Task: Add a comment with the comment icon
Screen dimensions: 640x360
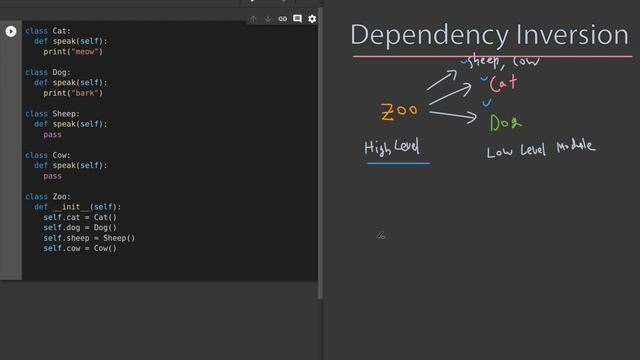Action: (298, 19)
